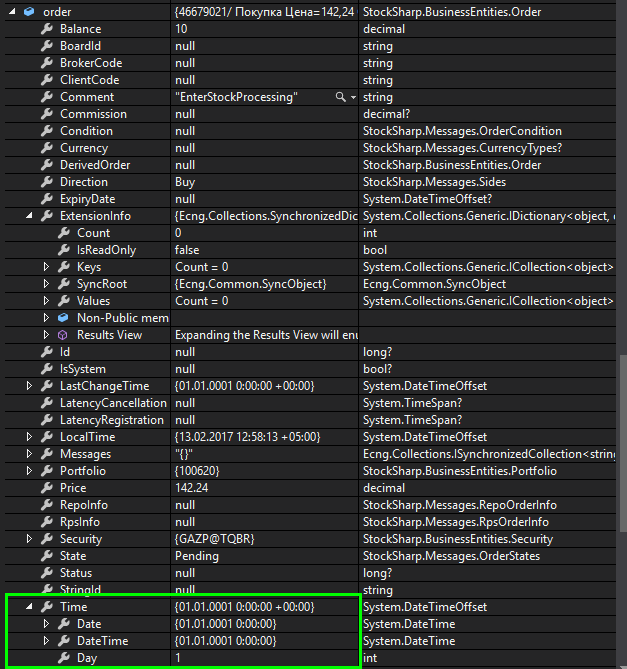
Task: Expand the Portfolio property node
Action: 29,471
